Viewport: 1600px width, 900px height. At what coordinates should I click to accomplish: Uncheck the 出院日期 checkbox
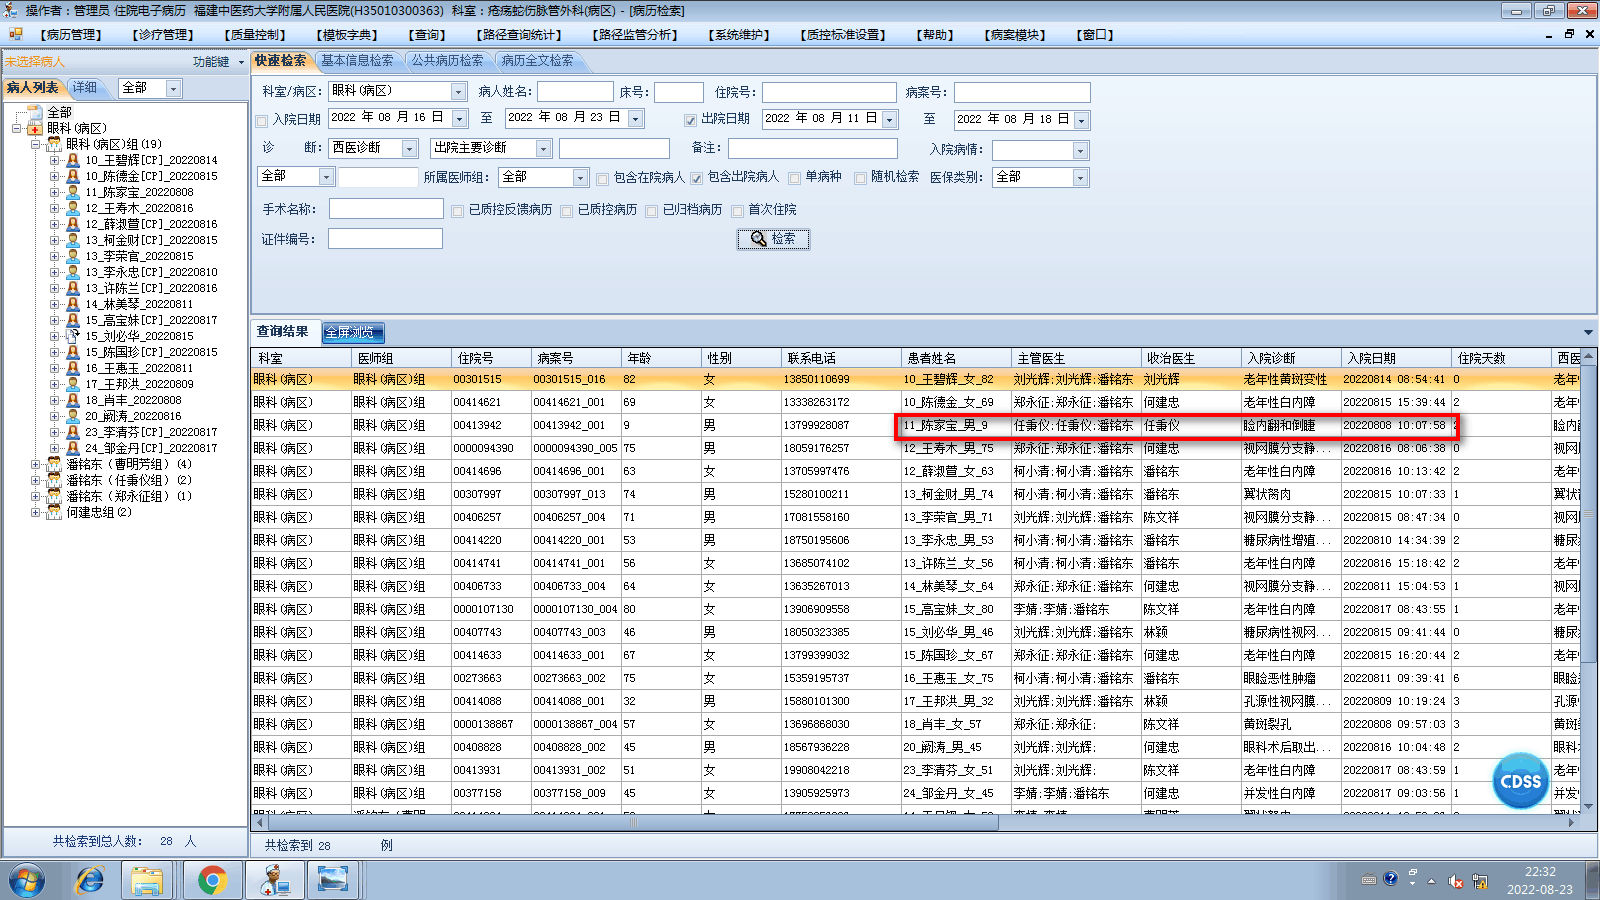pos(690,120)
